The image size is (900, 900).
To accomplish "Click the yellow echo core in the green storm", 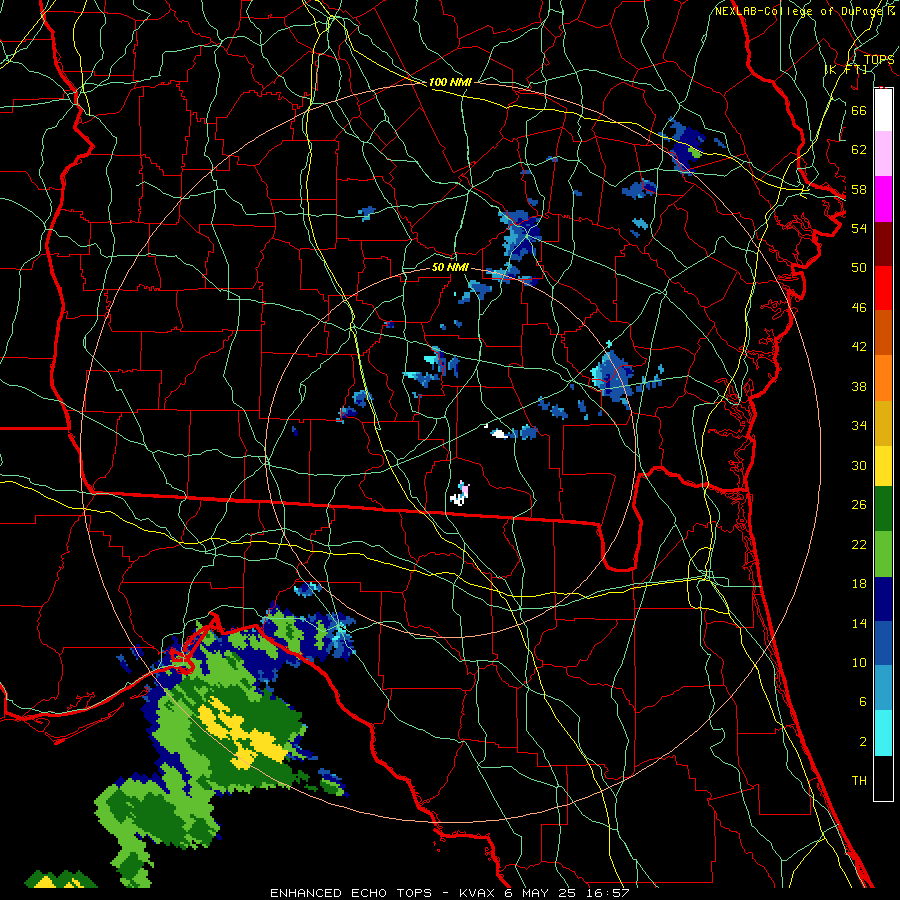I will [244, 735].
